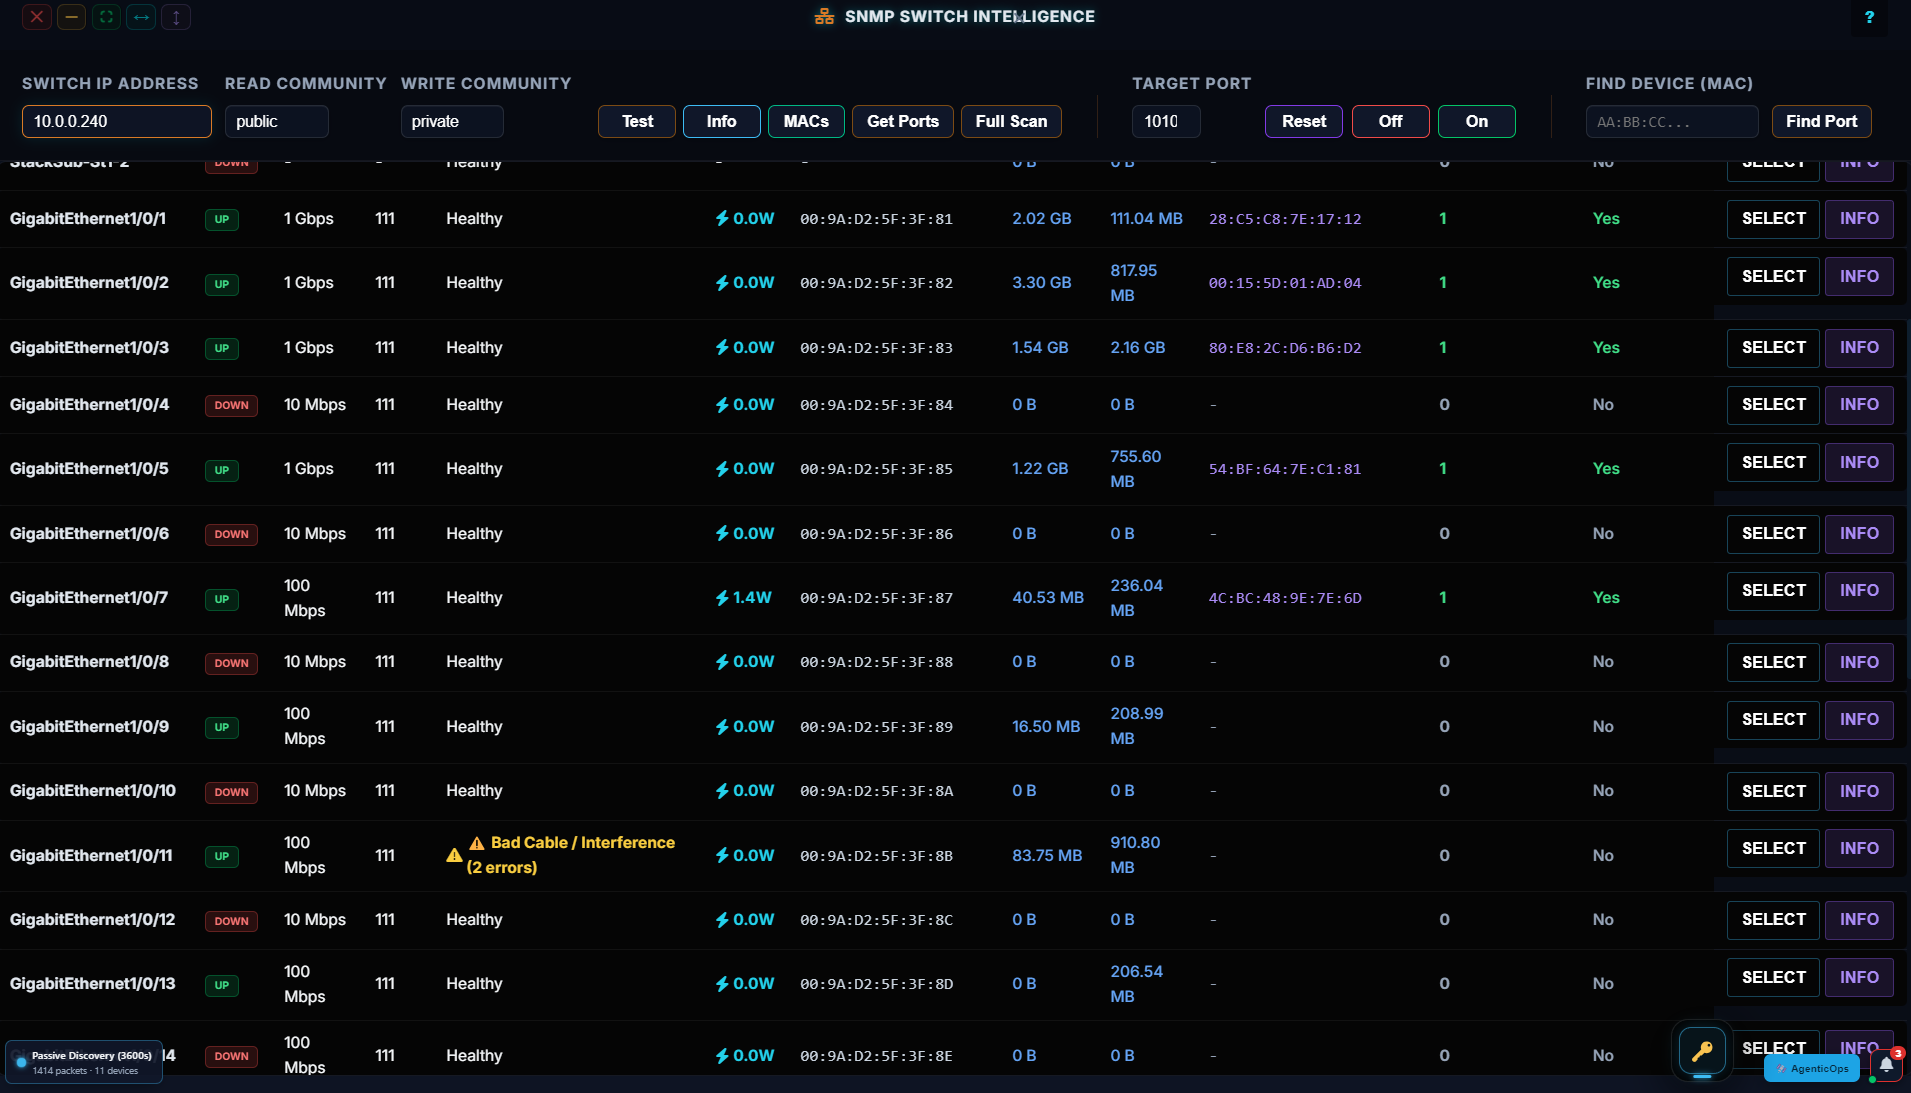Click the Find Port button
This screenshot has height=1093, width=1911.
tap(1821, 121)
